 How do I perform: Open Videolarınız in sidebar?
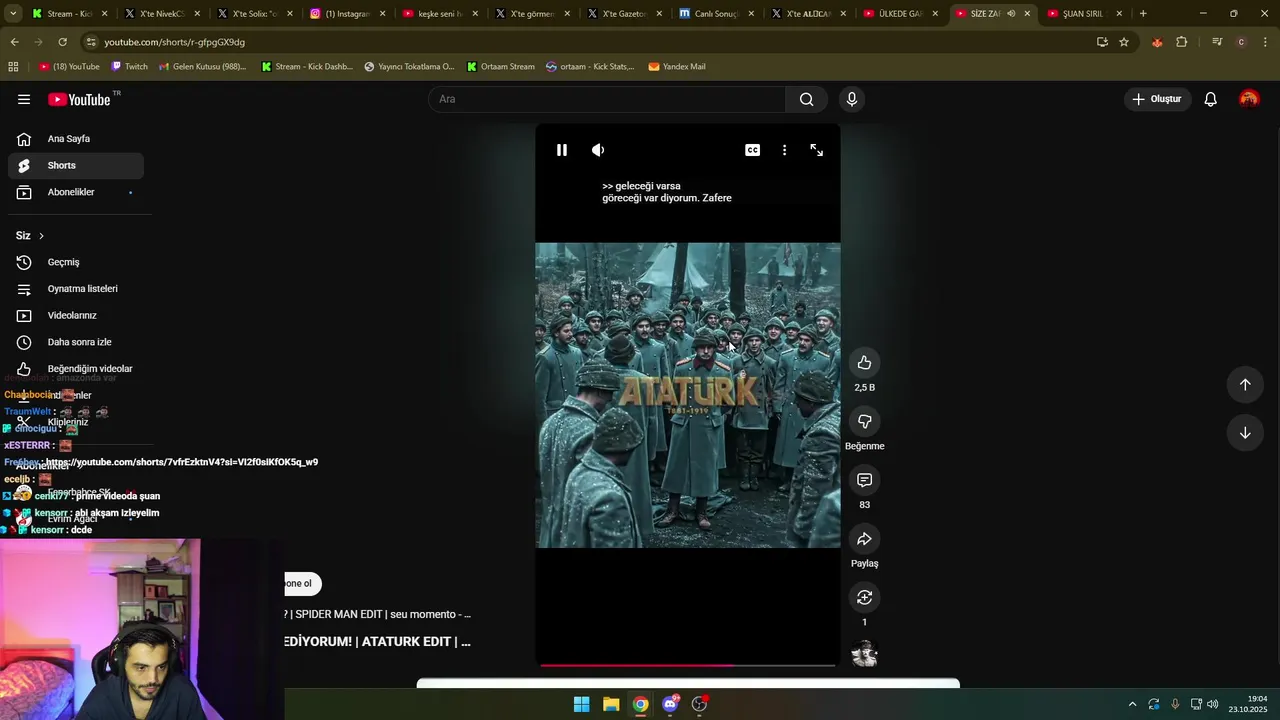point(76,315)
